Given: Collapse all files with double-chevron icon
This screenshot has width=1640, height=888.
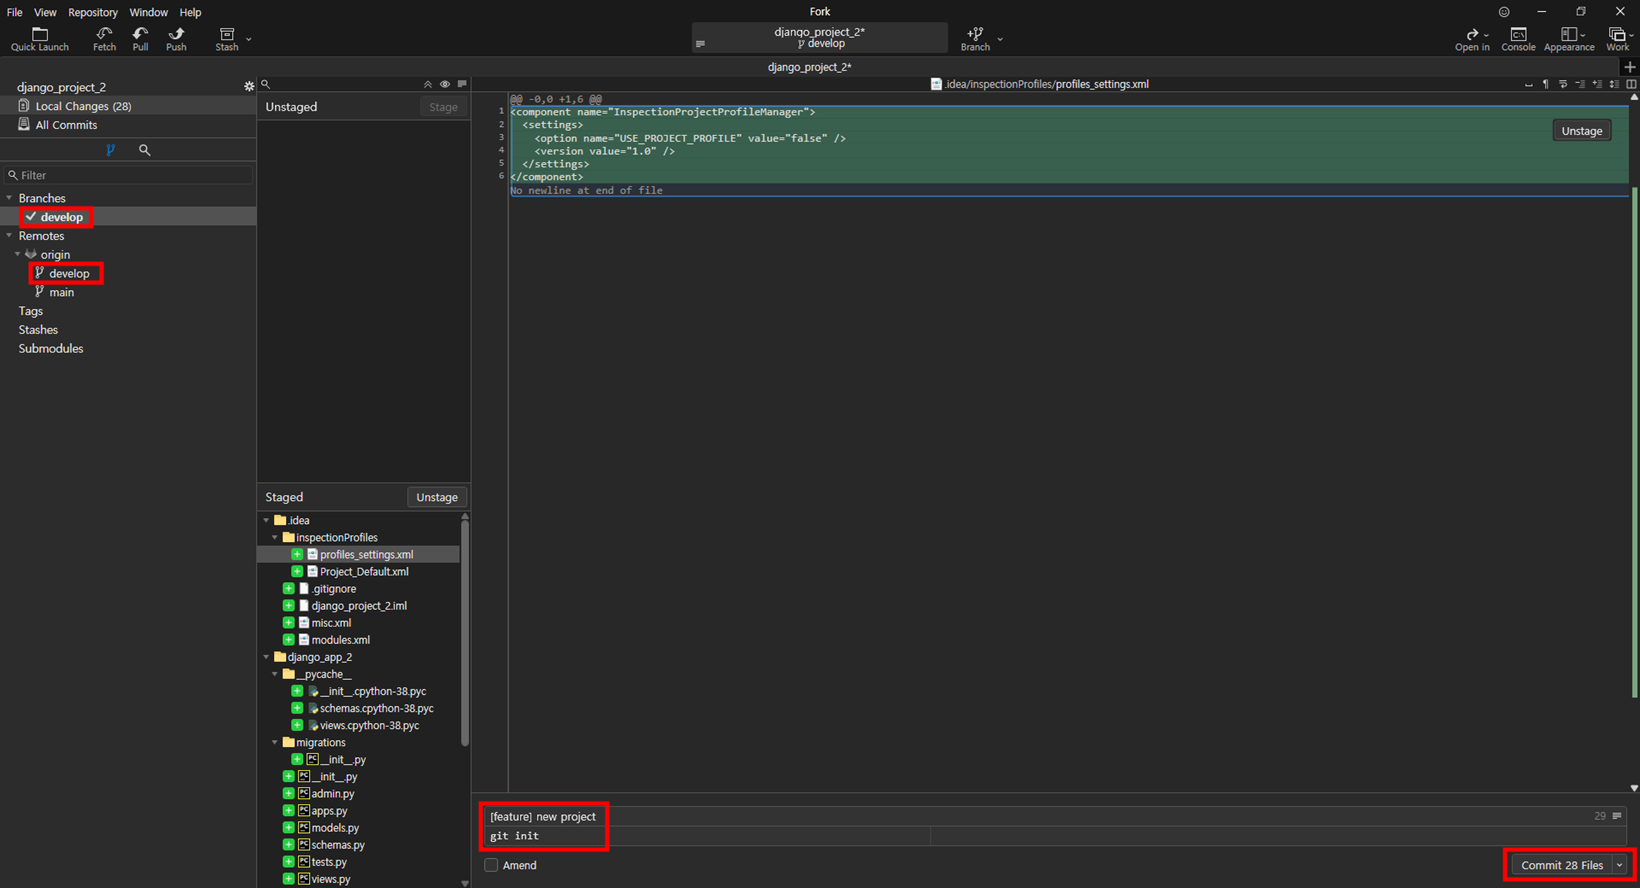Looking at the screenshot, I should (428, 84).
